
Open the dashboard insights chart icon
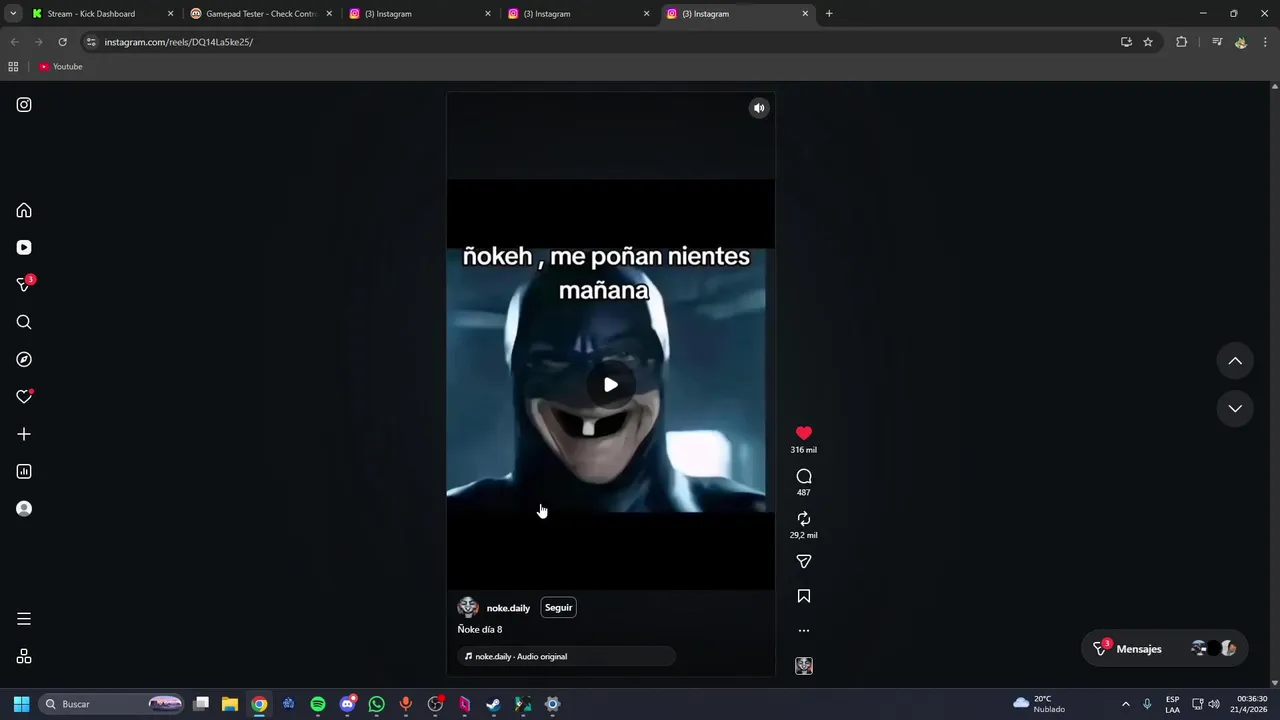click(x=24, y=471)
